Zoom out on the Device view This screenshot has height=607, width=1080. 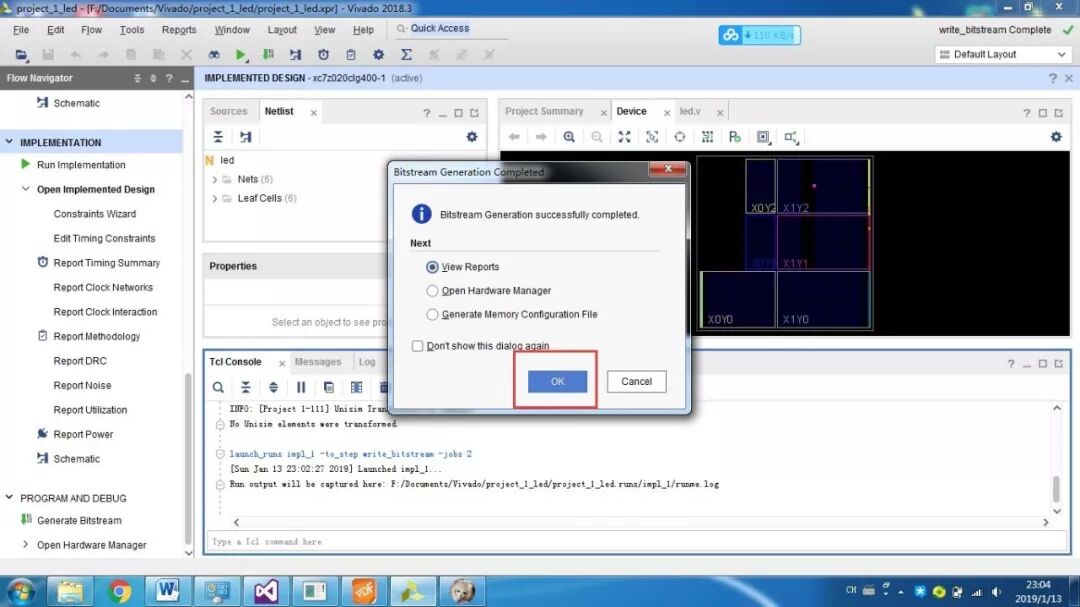coord(596,136)
